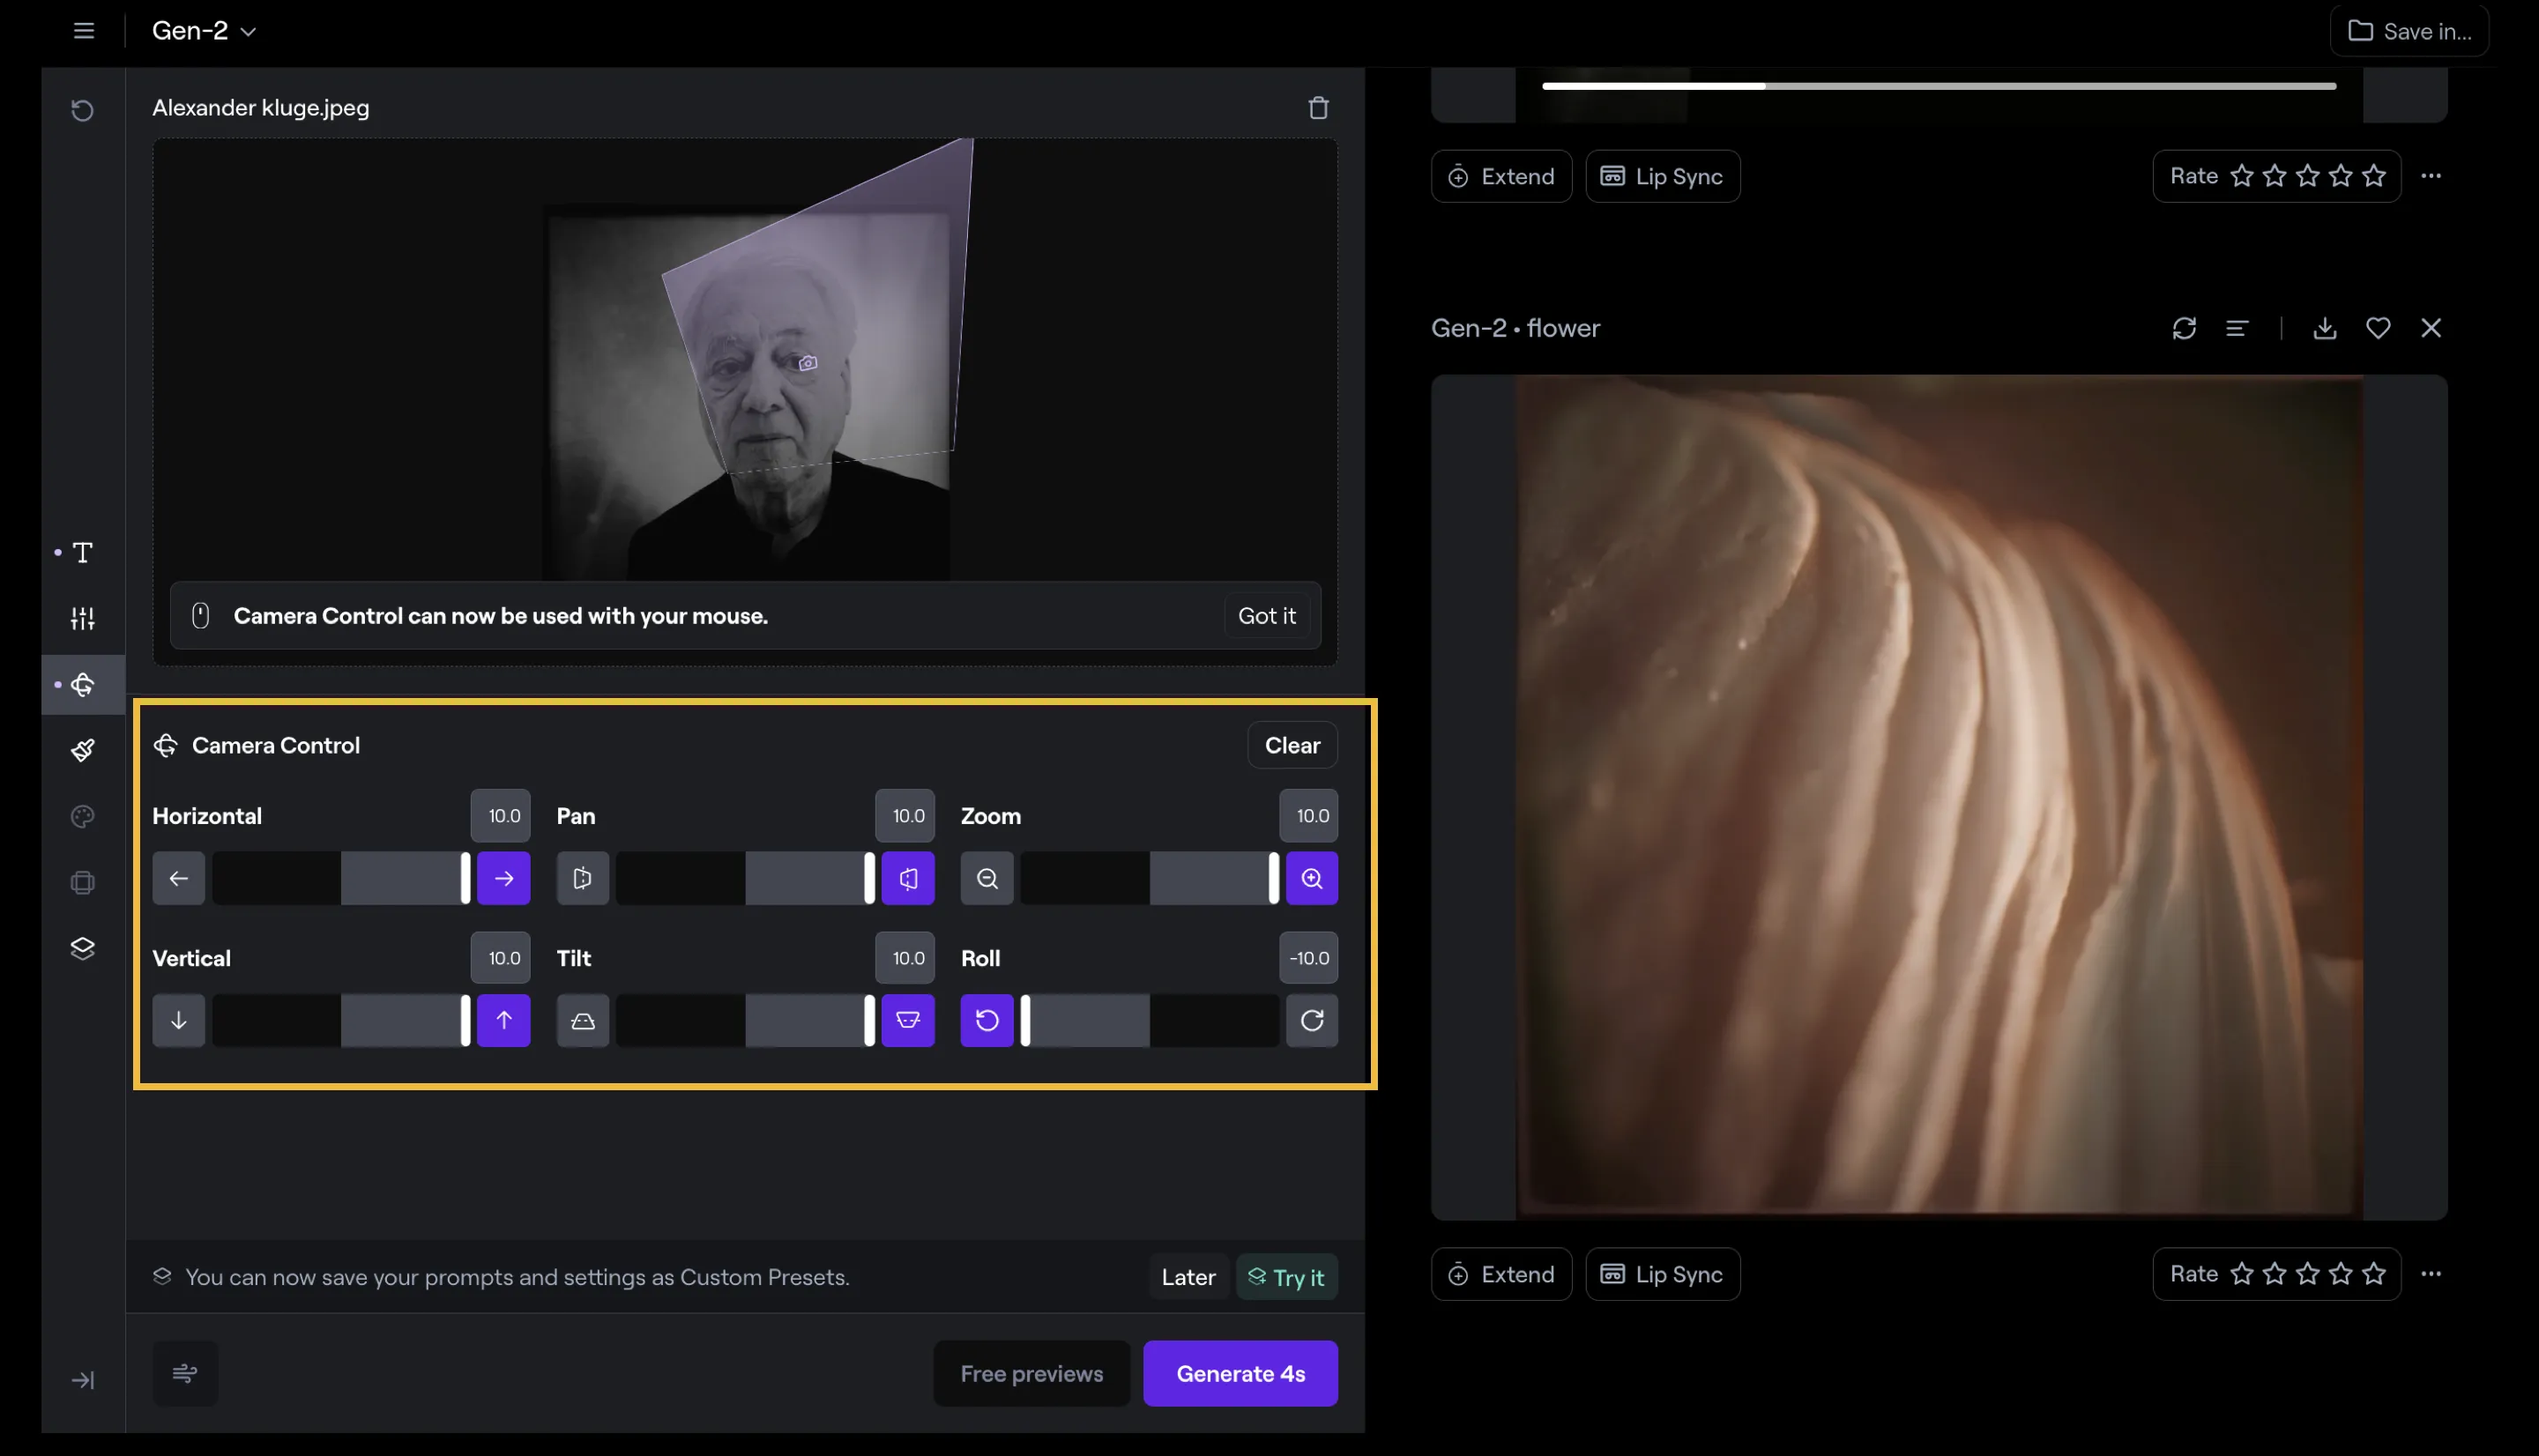Select the Camera Control sidebar tool
Viewport: 2539px width, 1456px height.
pos(83,685)
